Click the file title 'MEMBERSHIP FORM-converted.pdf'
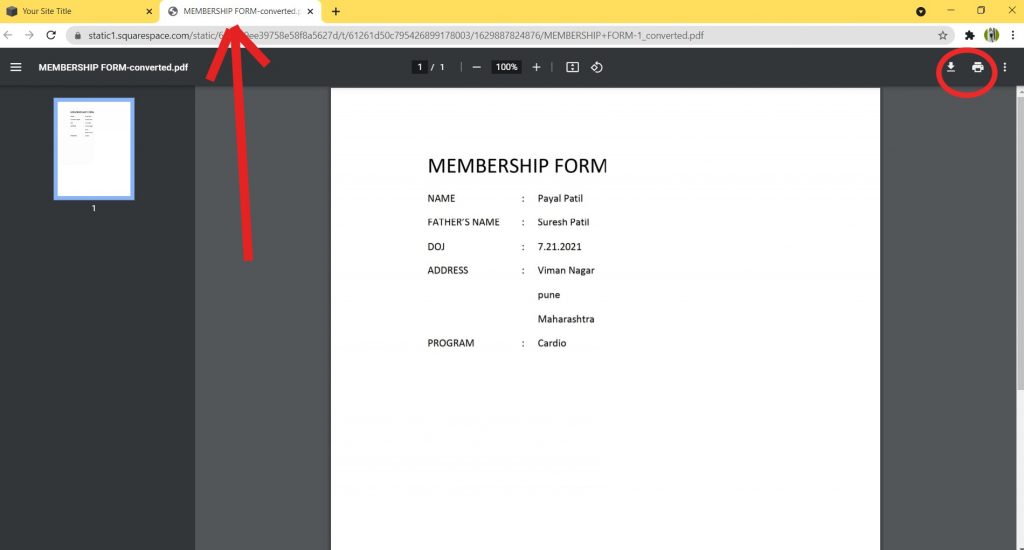Image resolution: width=1024 pixels, height=550 pixels. (113, 67)
